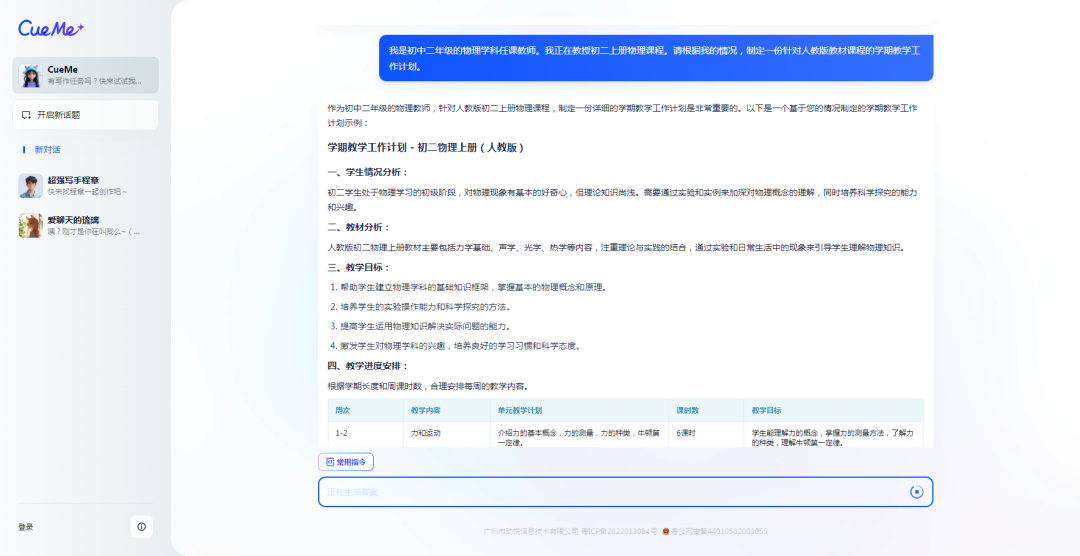
Task: Click the 二、教材分析 heading
Action: (x=359, y=227)
